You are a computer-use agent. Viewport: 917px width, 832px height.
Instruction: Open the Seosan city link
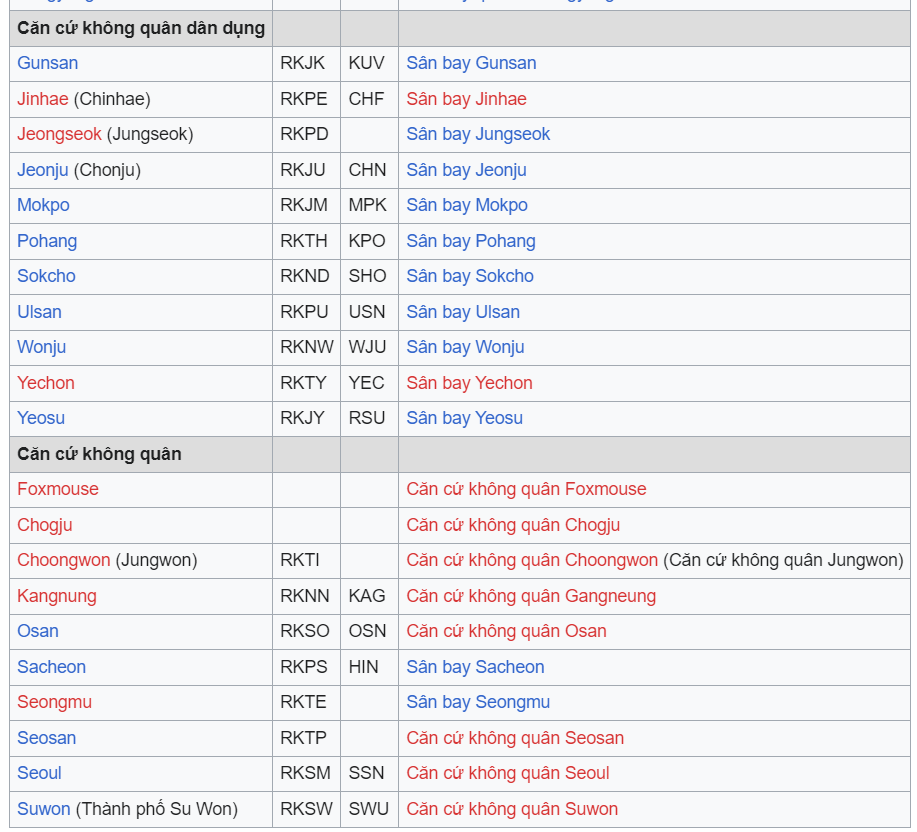(47, 738)
